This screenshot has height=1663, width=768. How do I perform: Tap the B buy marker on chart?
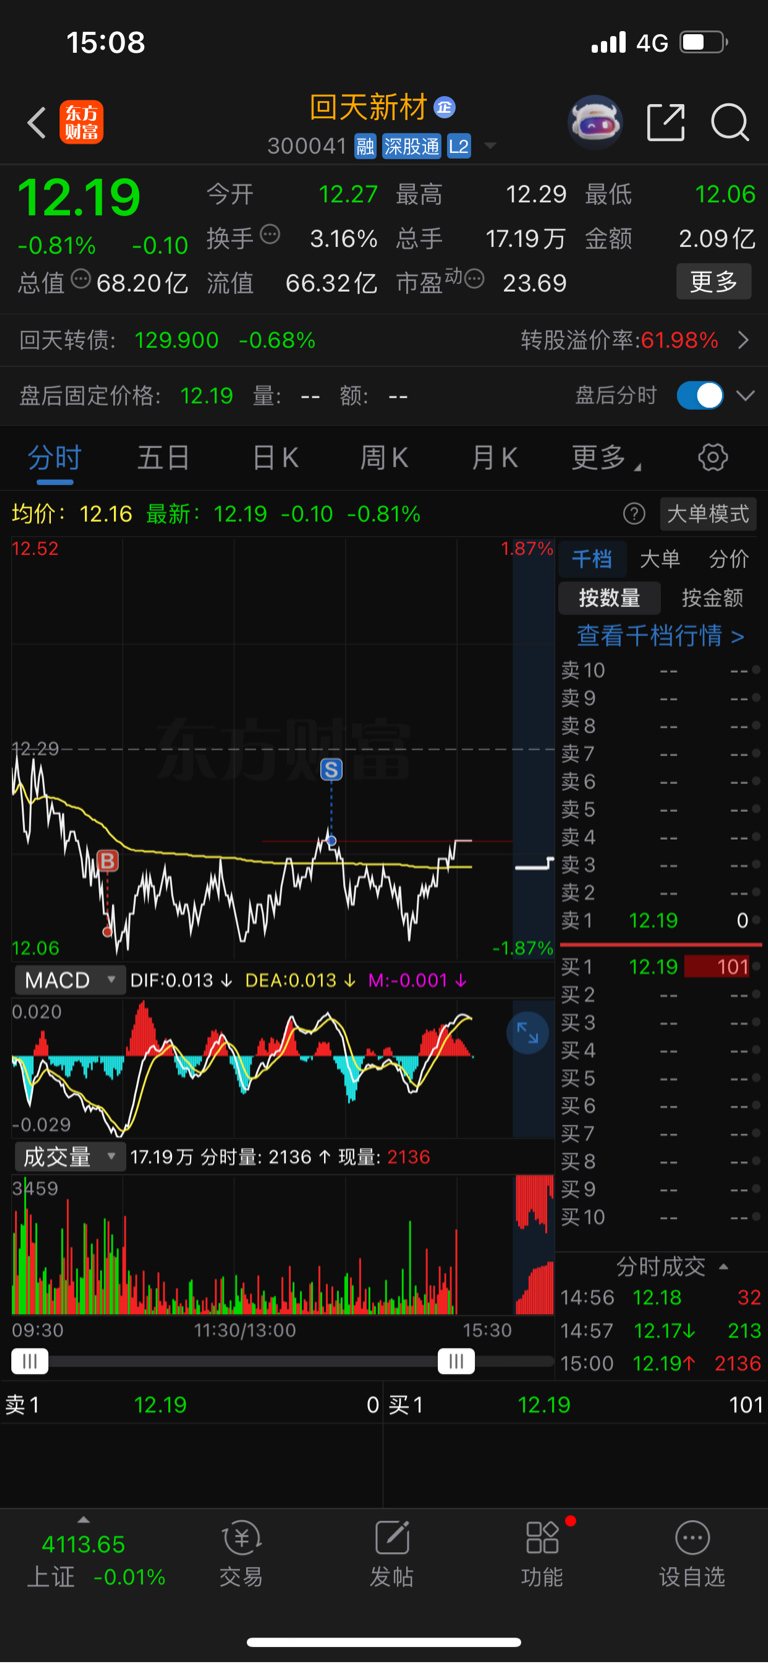tap(108, 861)
